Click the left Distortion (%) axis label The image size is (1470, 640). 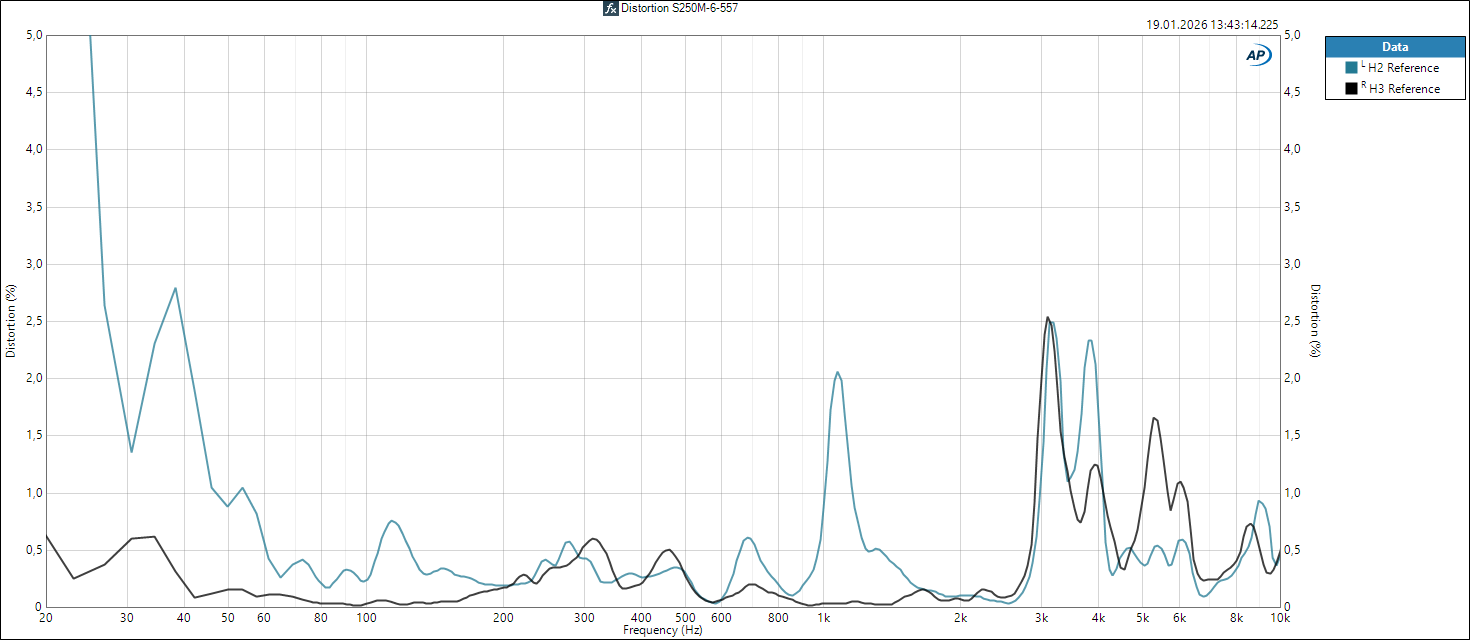tap(11, 320)
